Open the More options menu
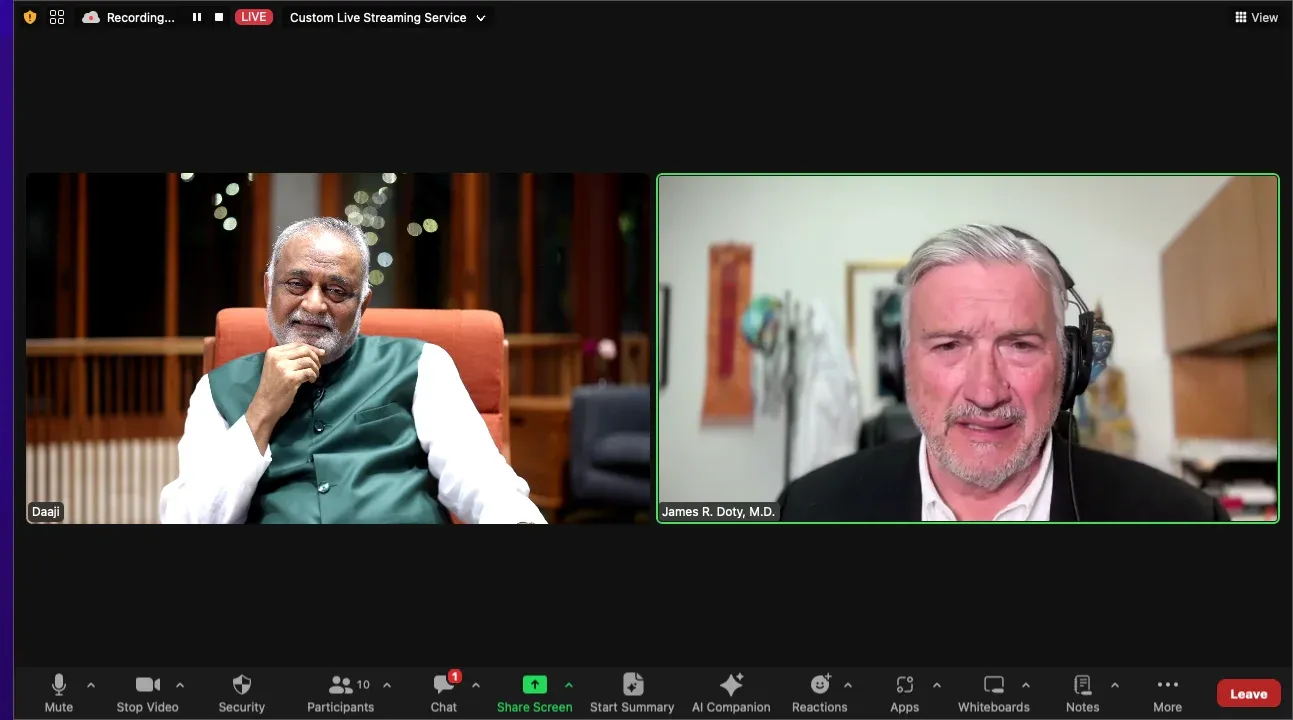Screen dimensions: 1293x720 (x=1167, y=693)
